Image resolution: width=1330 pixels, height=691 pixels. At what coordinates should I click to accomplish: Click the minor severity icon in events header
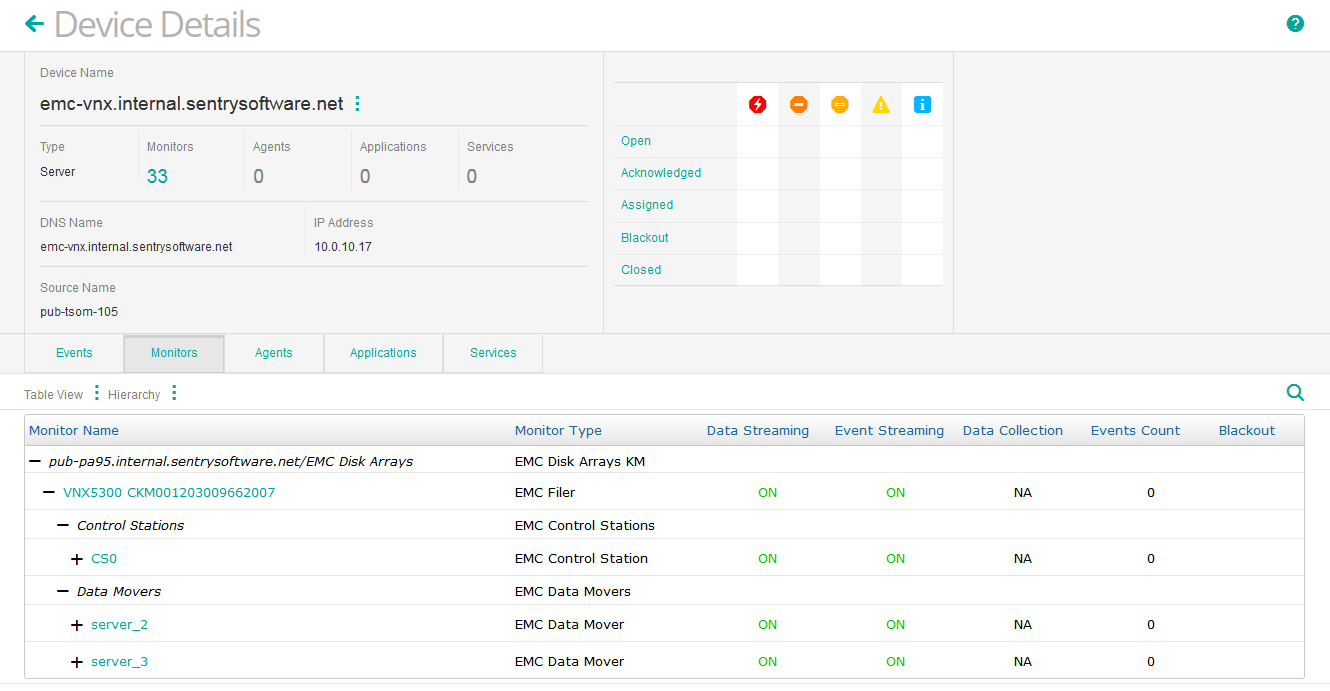click(x=840, y=103)
